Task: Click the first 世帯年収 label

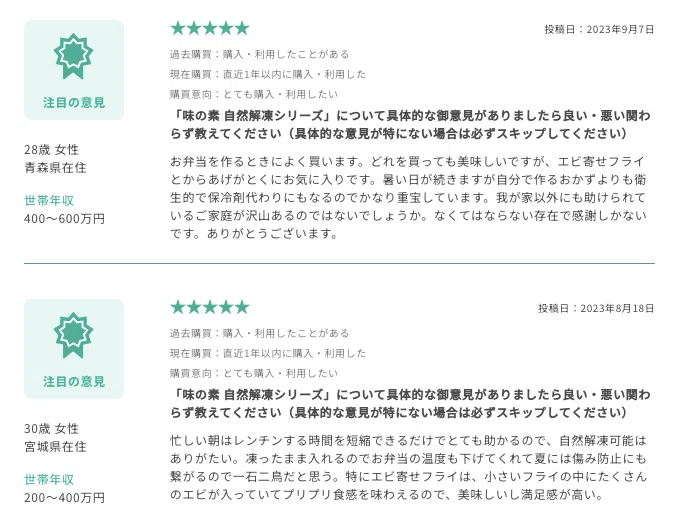Action: pyautogui.click(x=49, y=200)
